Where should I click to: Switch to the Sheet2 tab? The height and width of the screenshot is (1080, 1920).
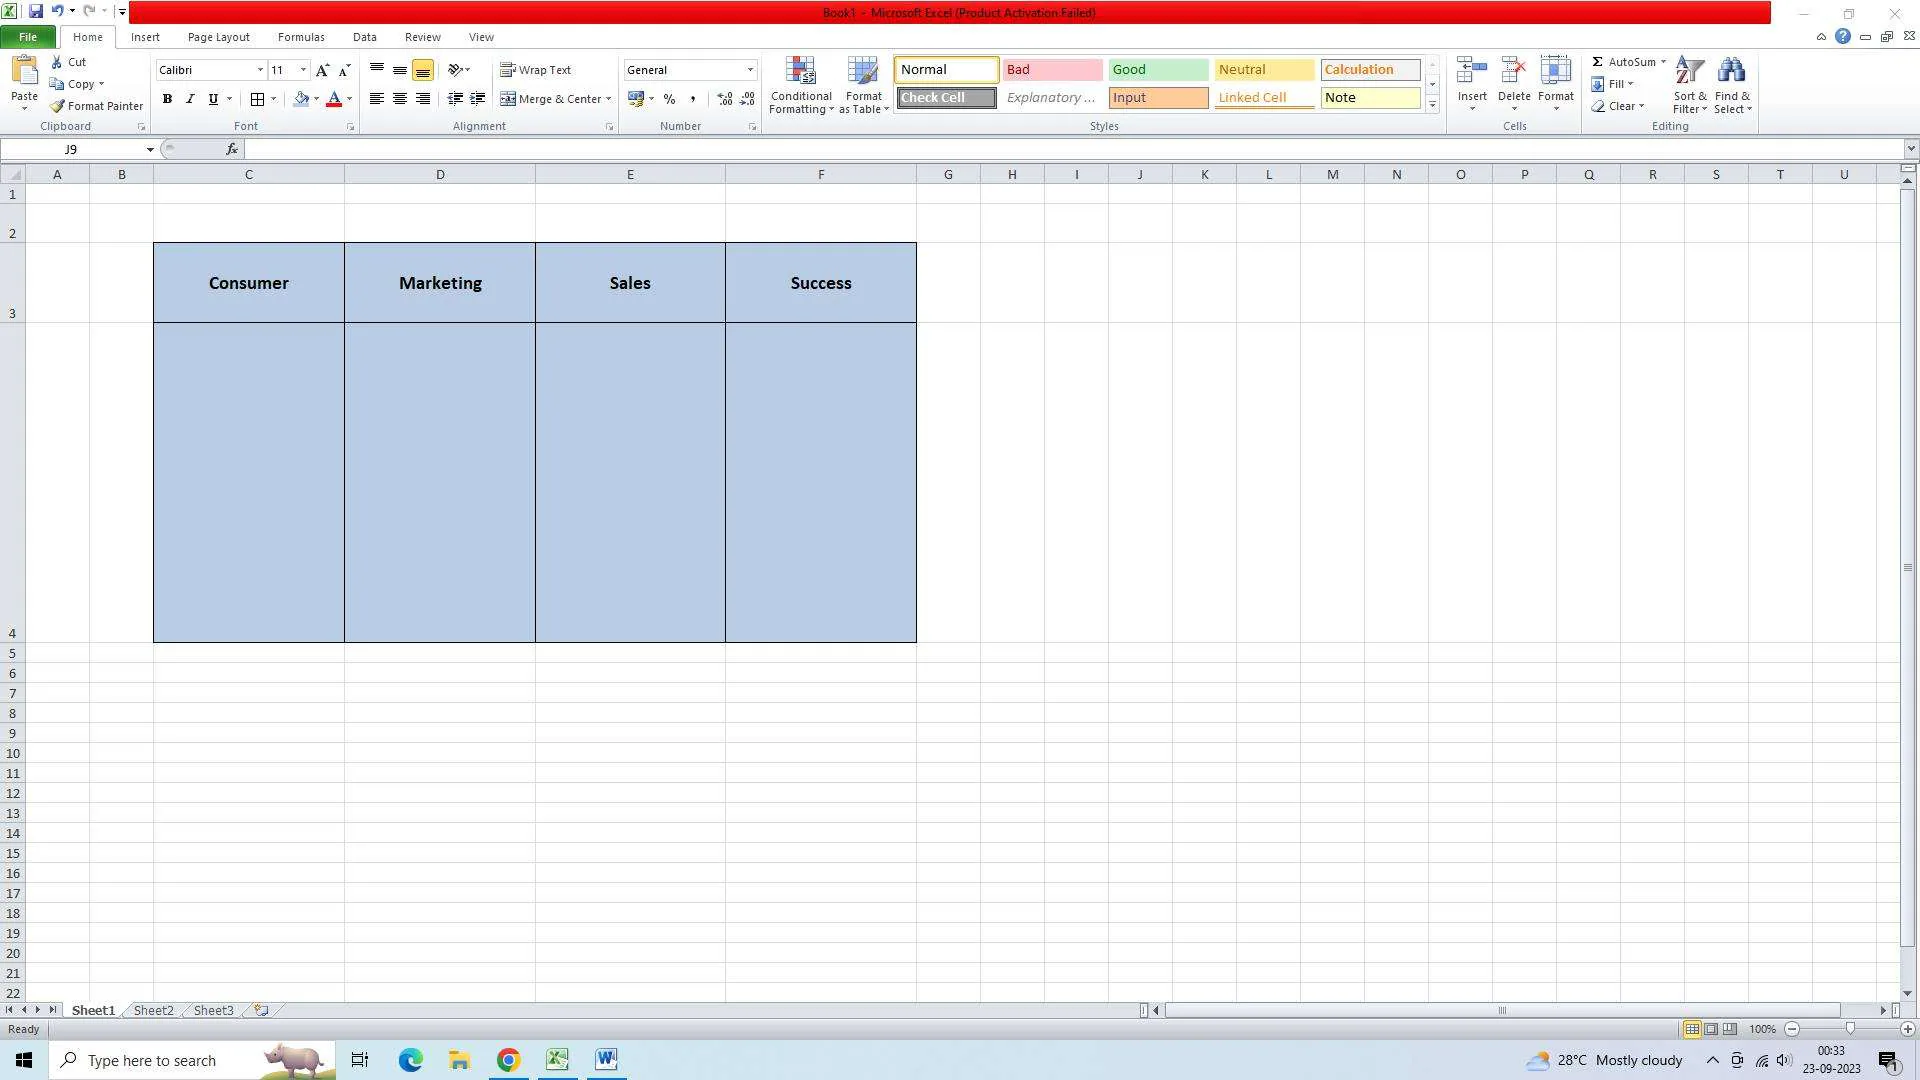153,1010
